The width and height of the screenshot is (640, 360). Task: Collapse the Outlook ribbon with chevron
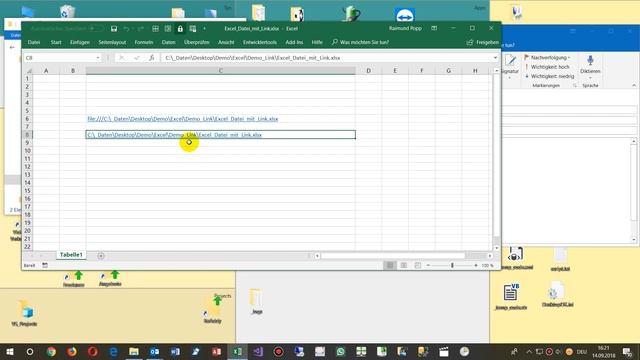(x=634, y=85)
